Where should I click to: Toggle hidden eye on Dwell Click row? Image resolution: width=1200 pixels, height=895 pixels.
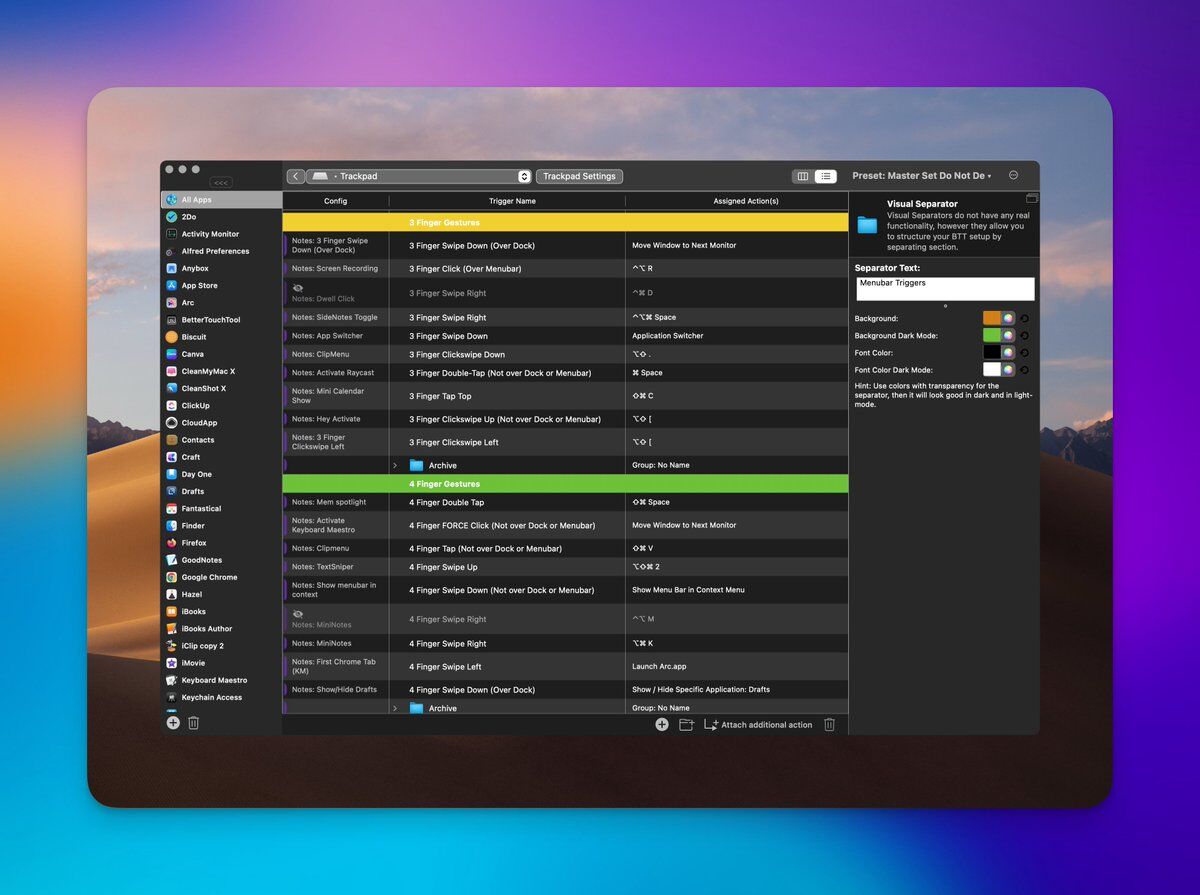(297, 288)
